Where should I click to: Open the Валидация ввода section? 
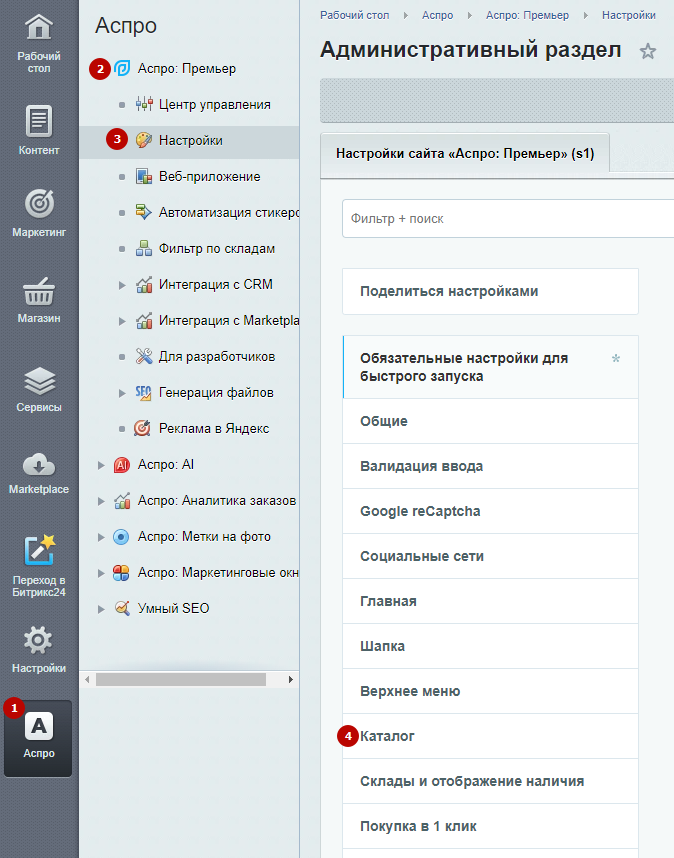pyautogui.click(x=490, y=466)
